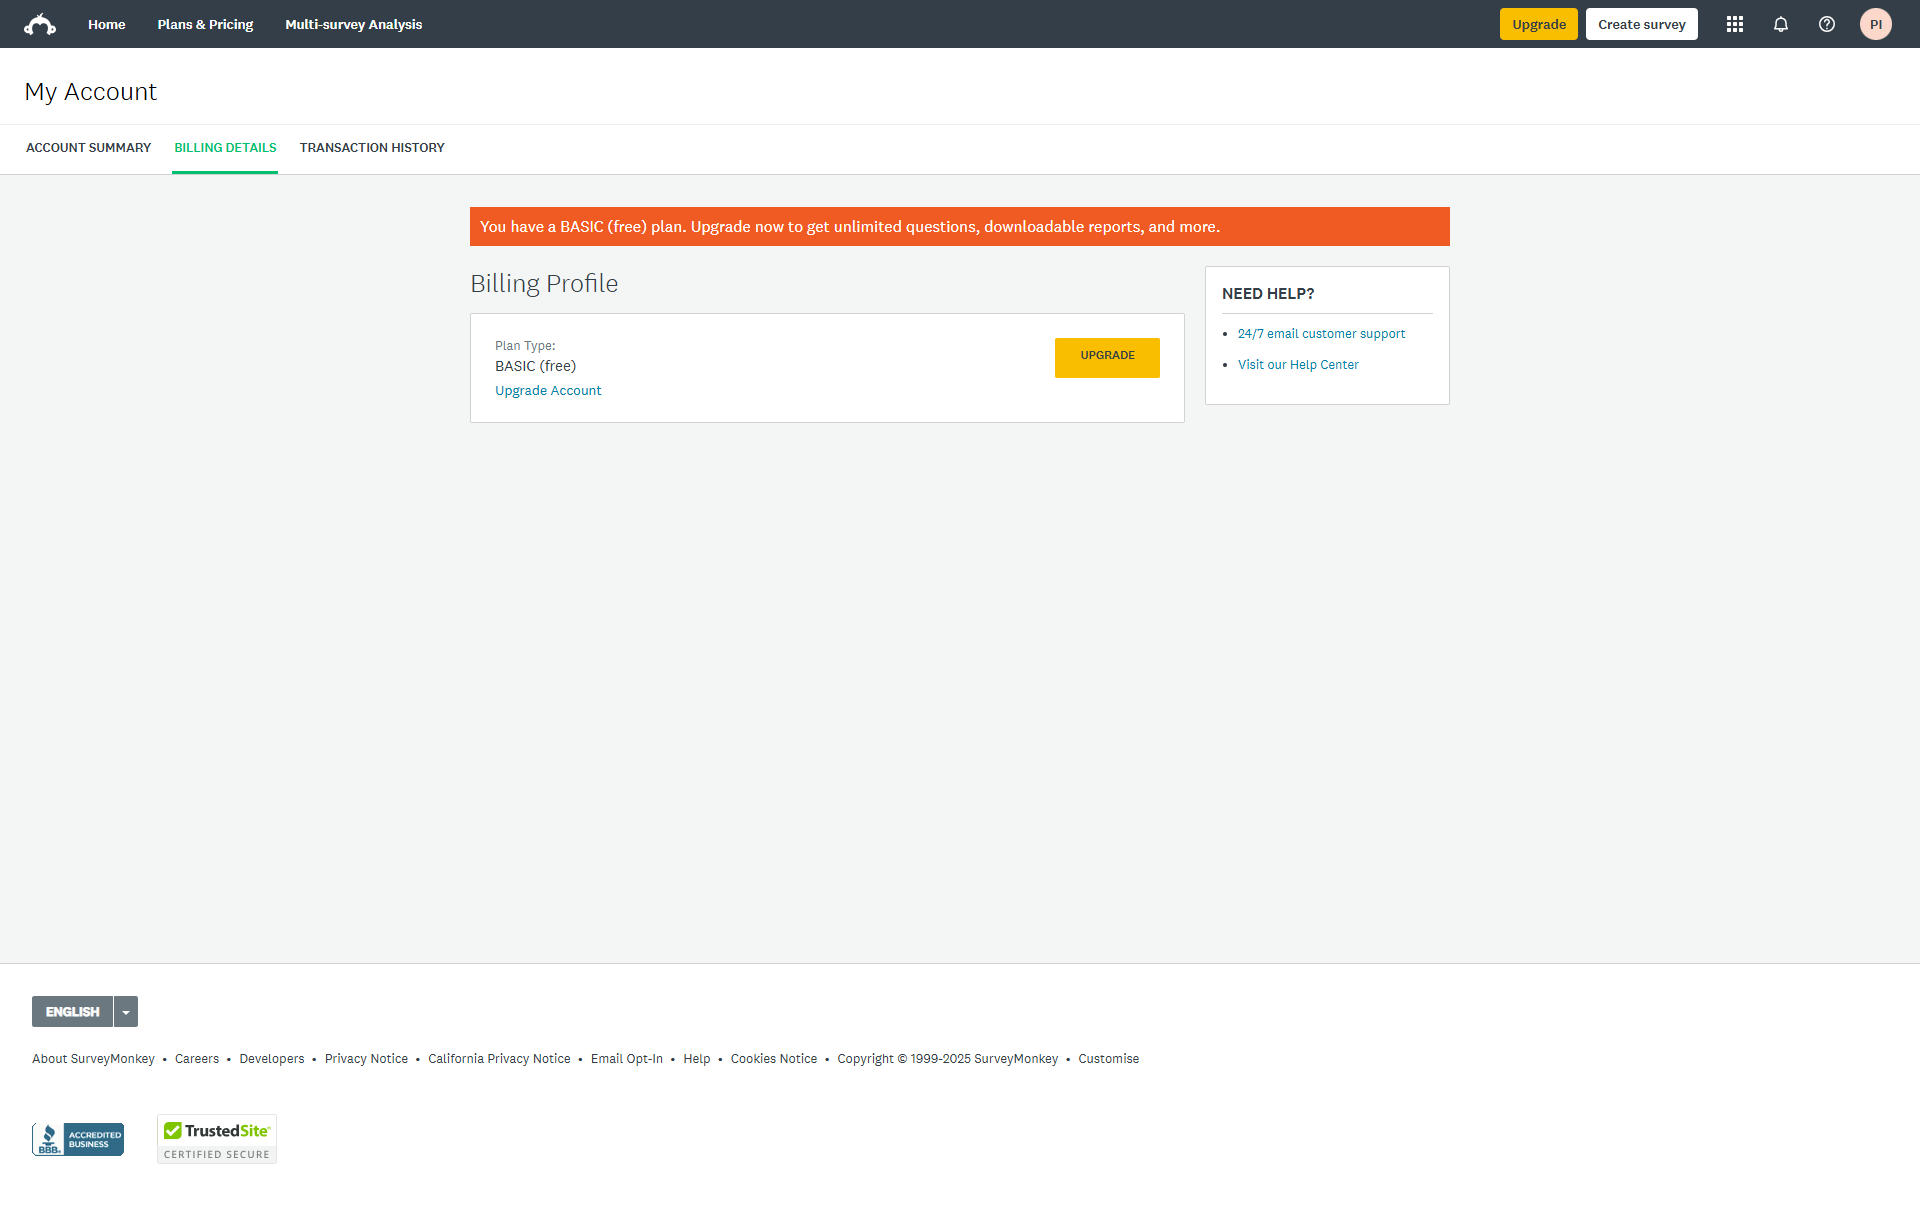Open the apps grid menu
Screen dimensions: 1920x1209
[x=1735, y=24]
